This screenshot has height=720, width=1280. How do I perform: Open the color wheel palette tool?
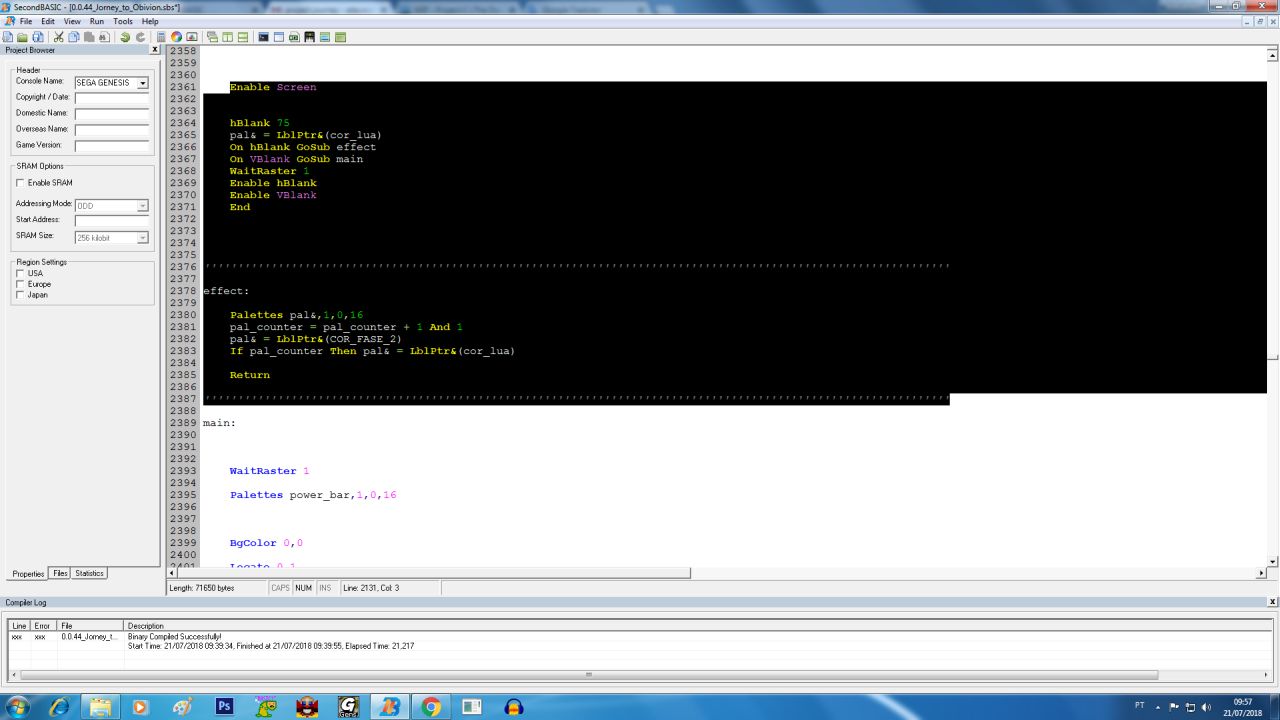[x=176, y=37]
